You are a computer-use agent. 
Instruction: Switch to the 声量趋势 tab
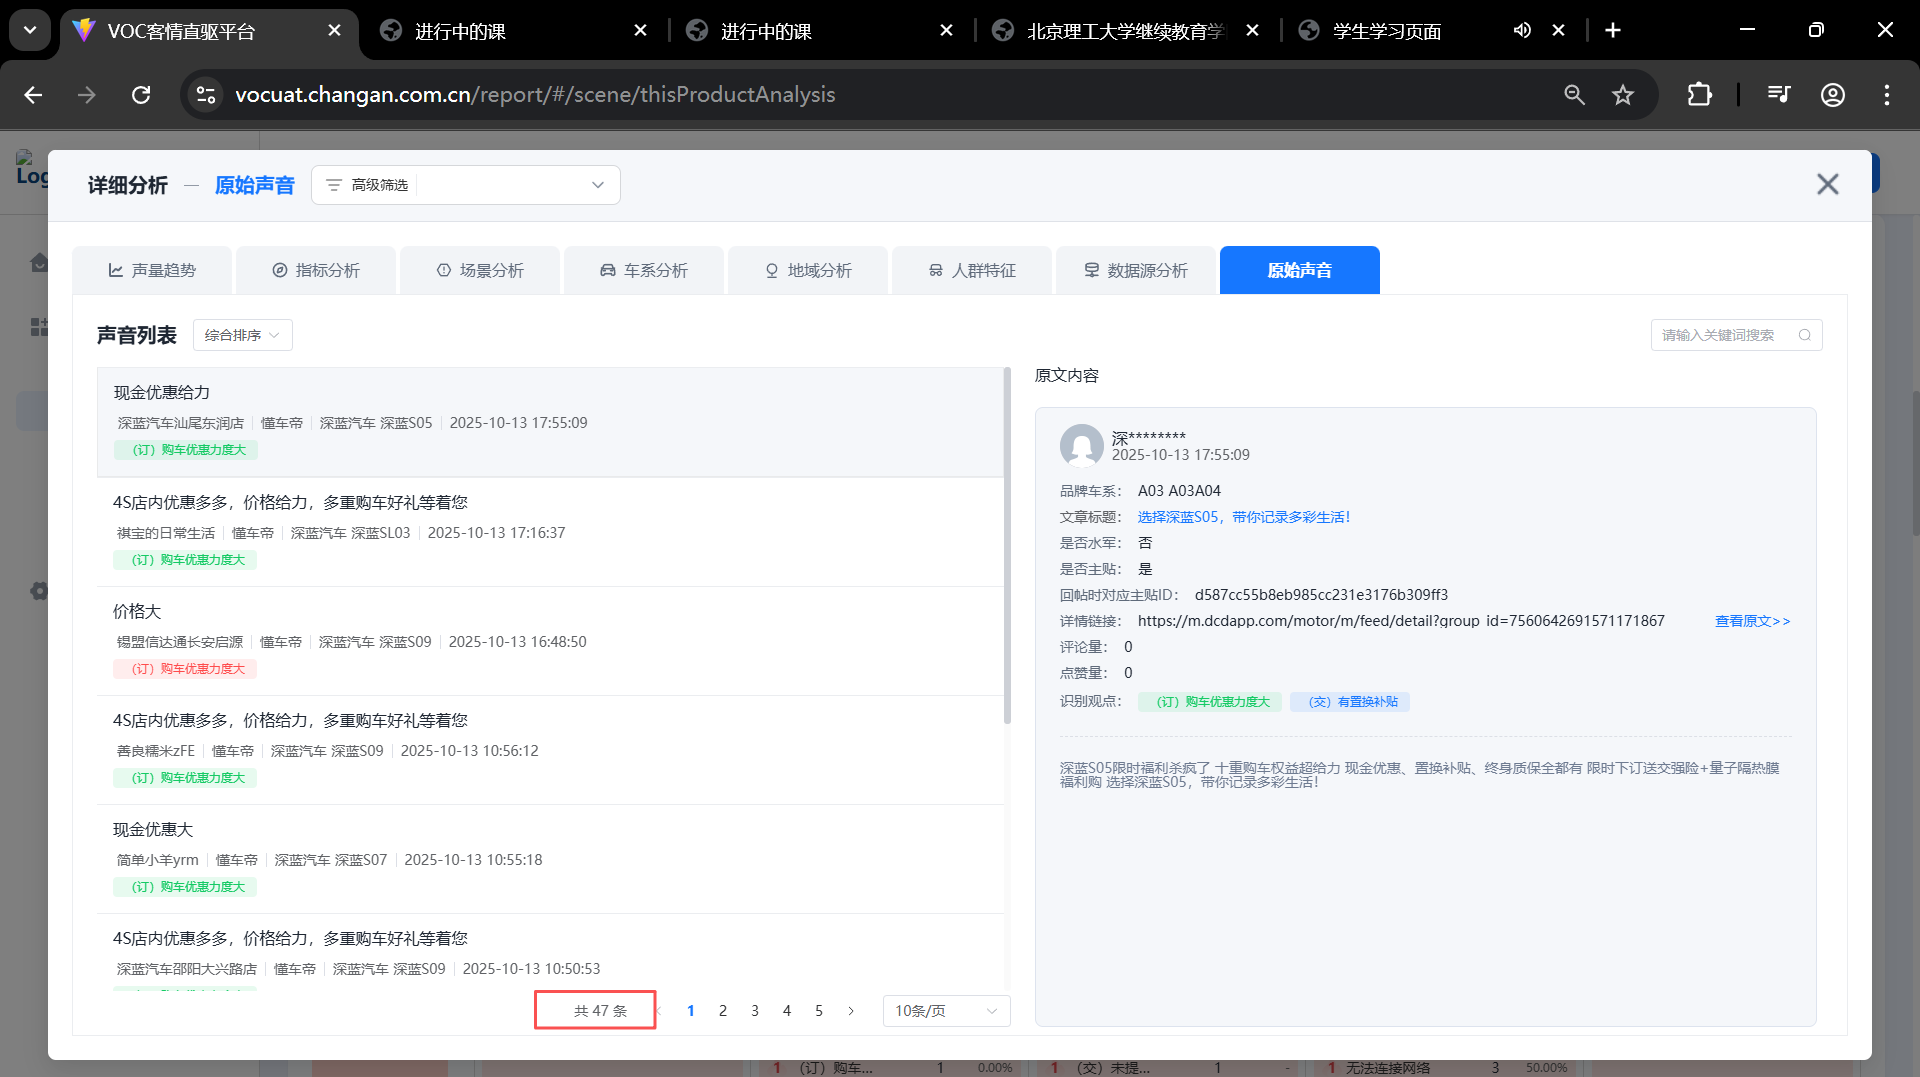[x=152, y=270]
